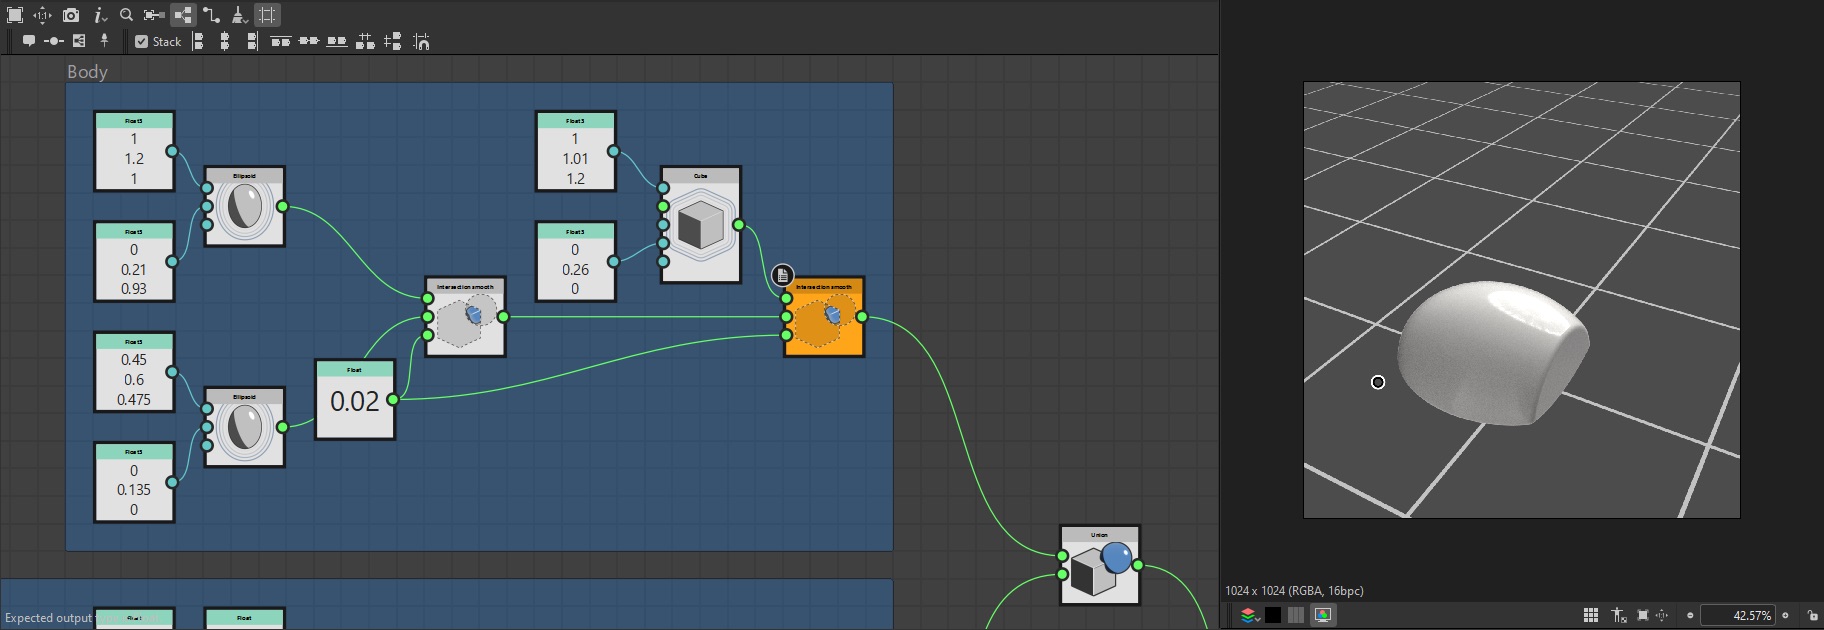Viewport: 1824px width, 630px height.
Task: Add a comment with speech bubble icon
Action: point(29,41)
